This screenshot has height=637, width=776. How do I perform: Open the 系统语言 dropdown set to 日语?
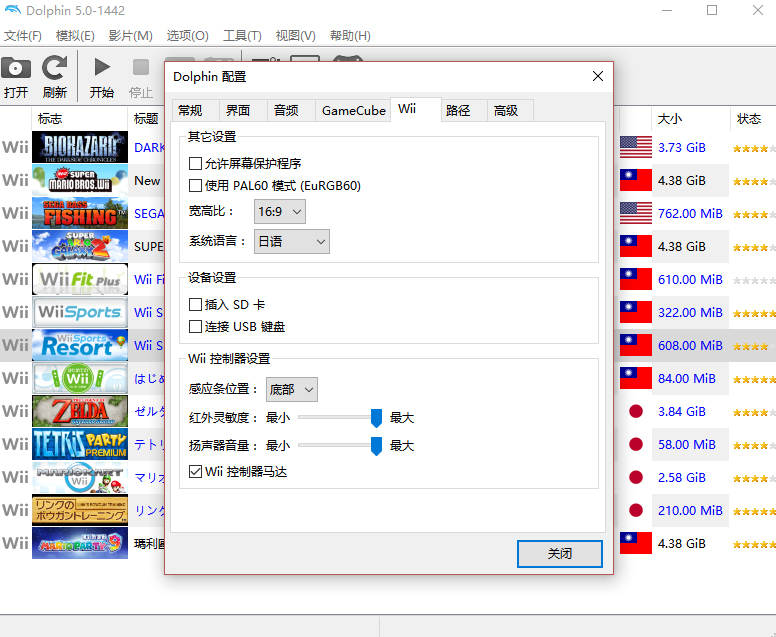[x=291, y=242]
